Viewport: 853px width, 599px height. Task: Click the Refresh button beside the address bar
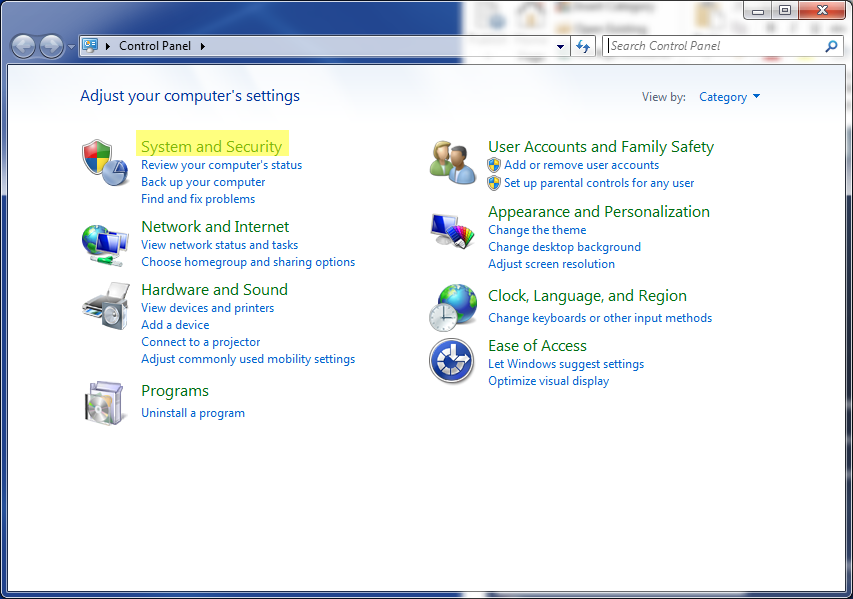[583, 46]
